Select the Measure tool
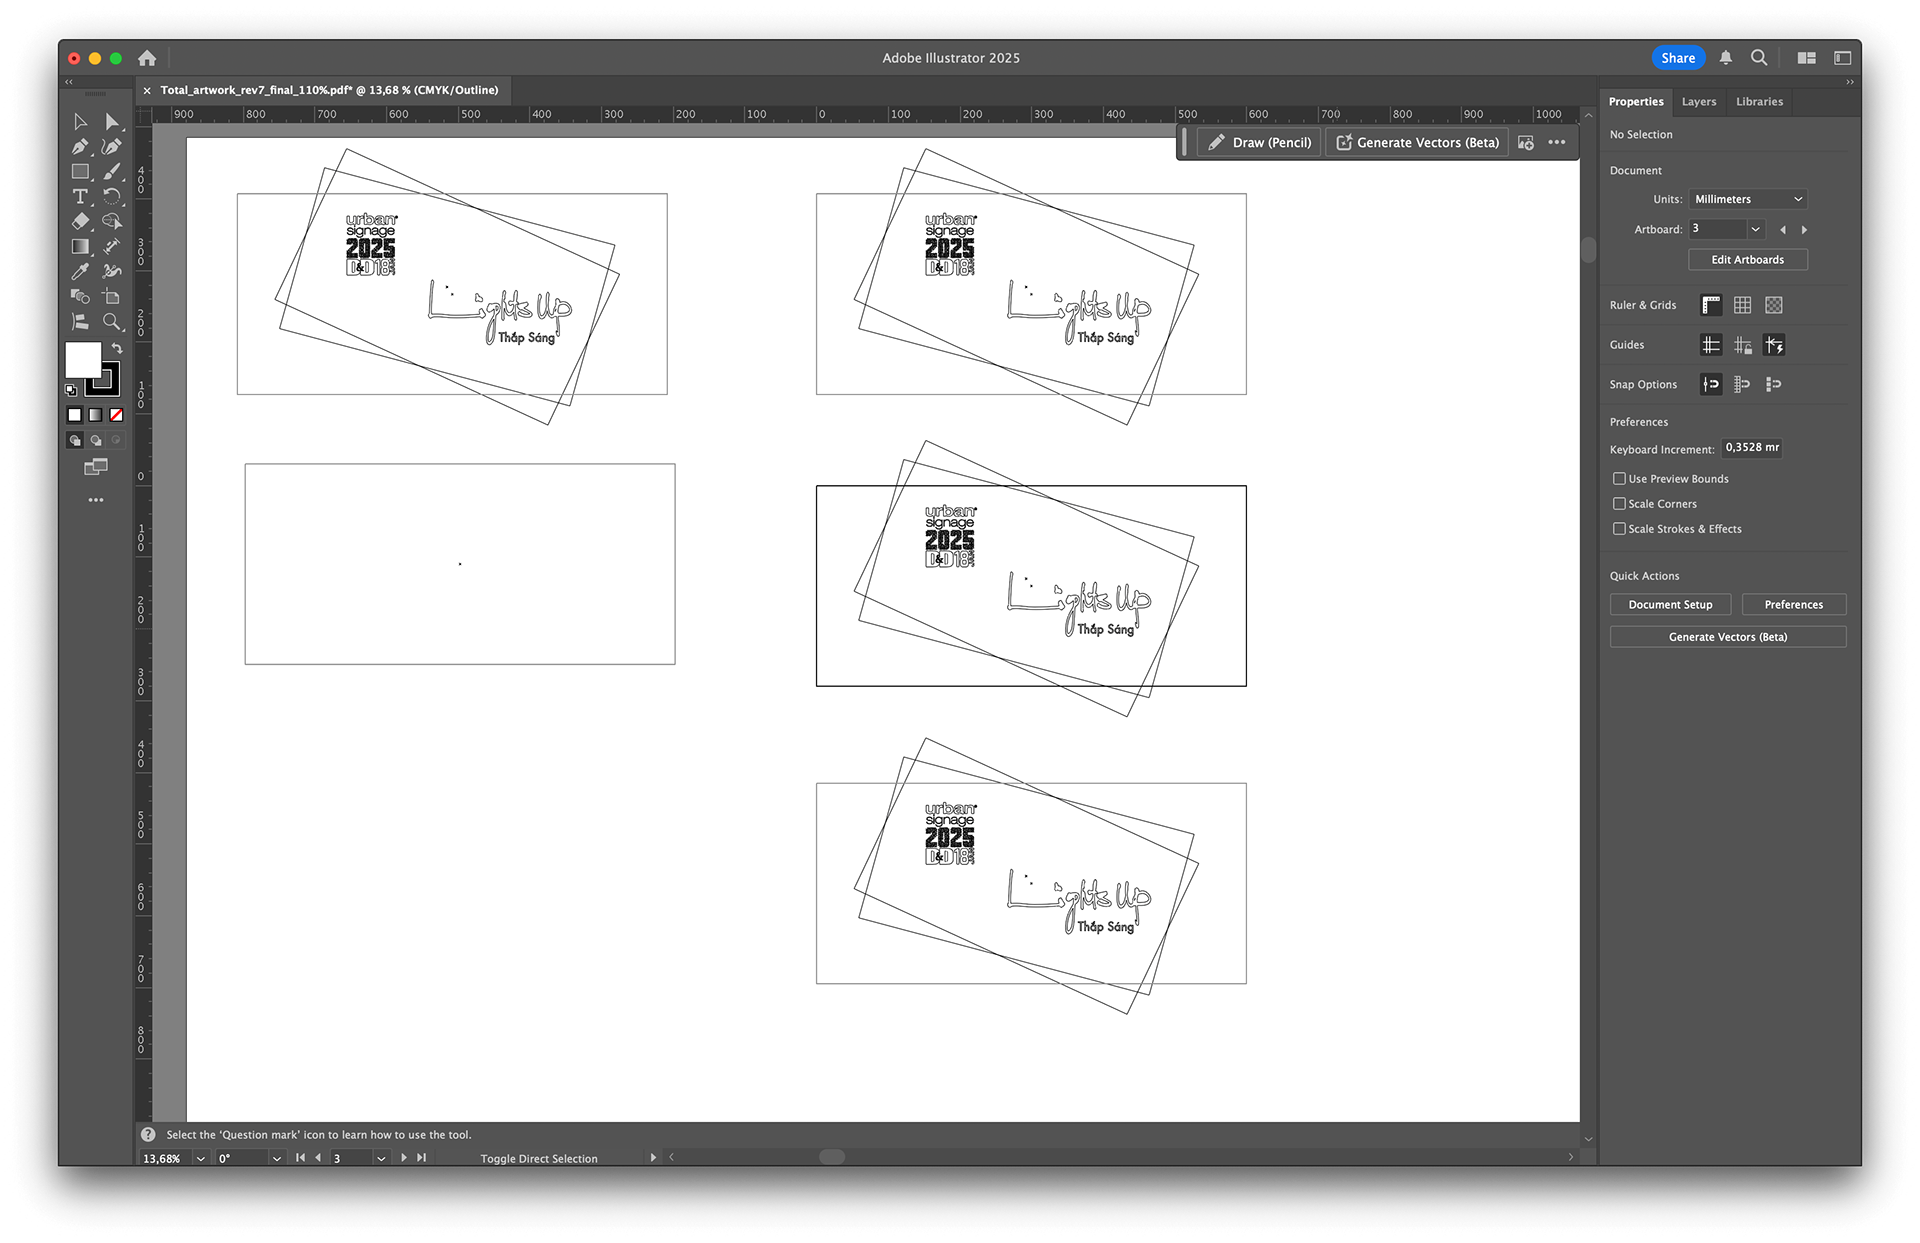The image size is (1920, 1243). coord(112,246)
